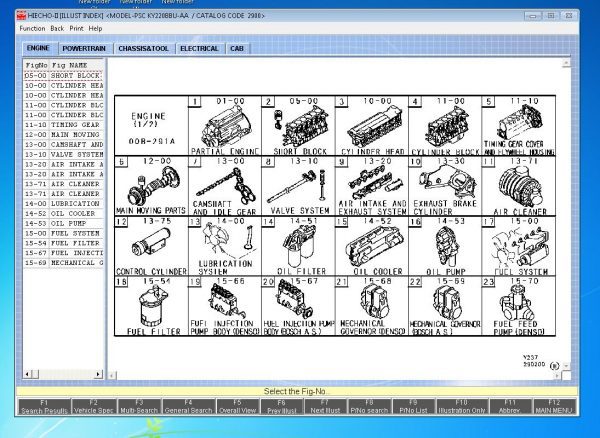The width and height of the screenshot is (600, 438).
Task: Click Fig NAME column header
Action: 77,65
